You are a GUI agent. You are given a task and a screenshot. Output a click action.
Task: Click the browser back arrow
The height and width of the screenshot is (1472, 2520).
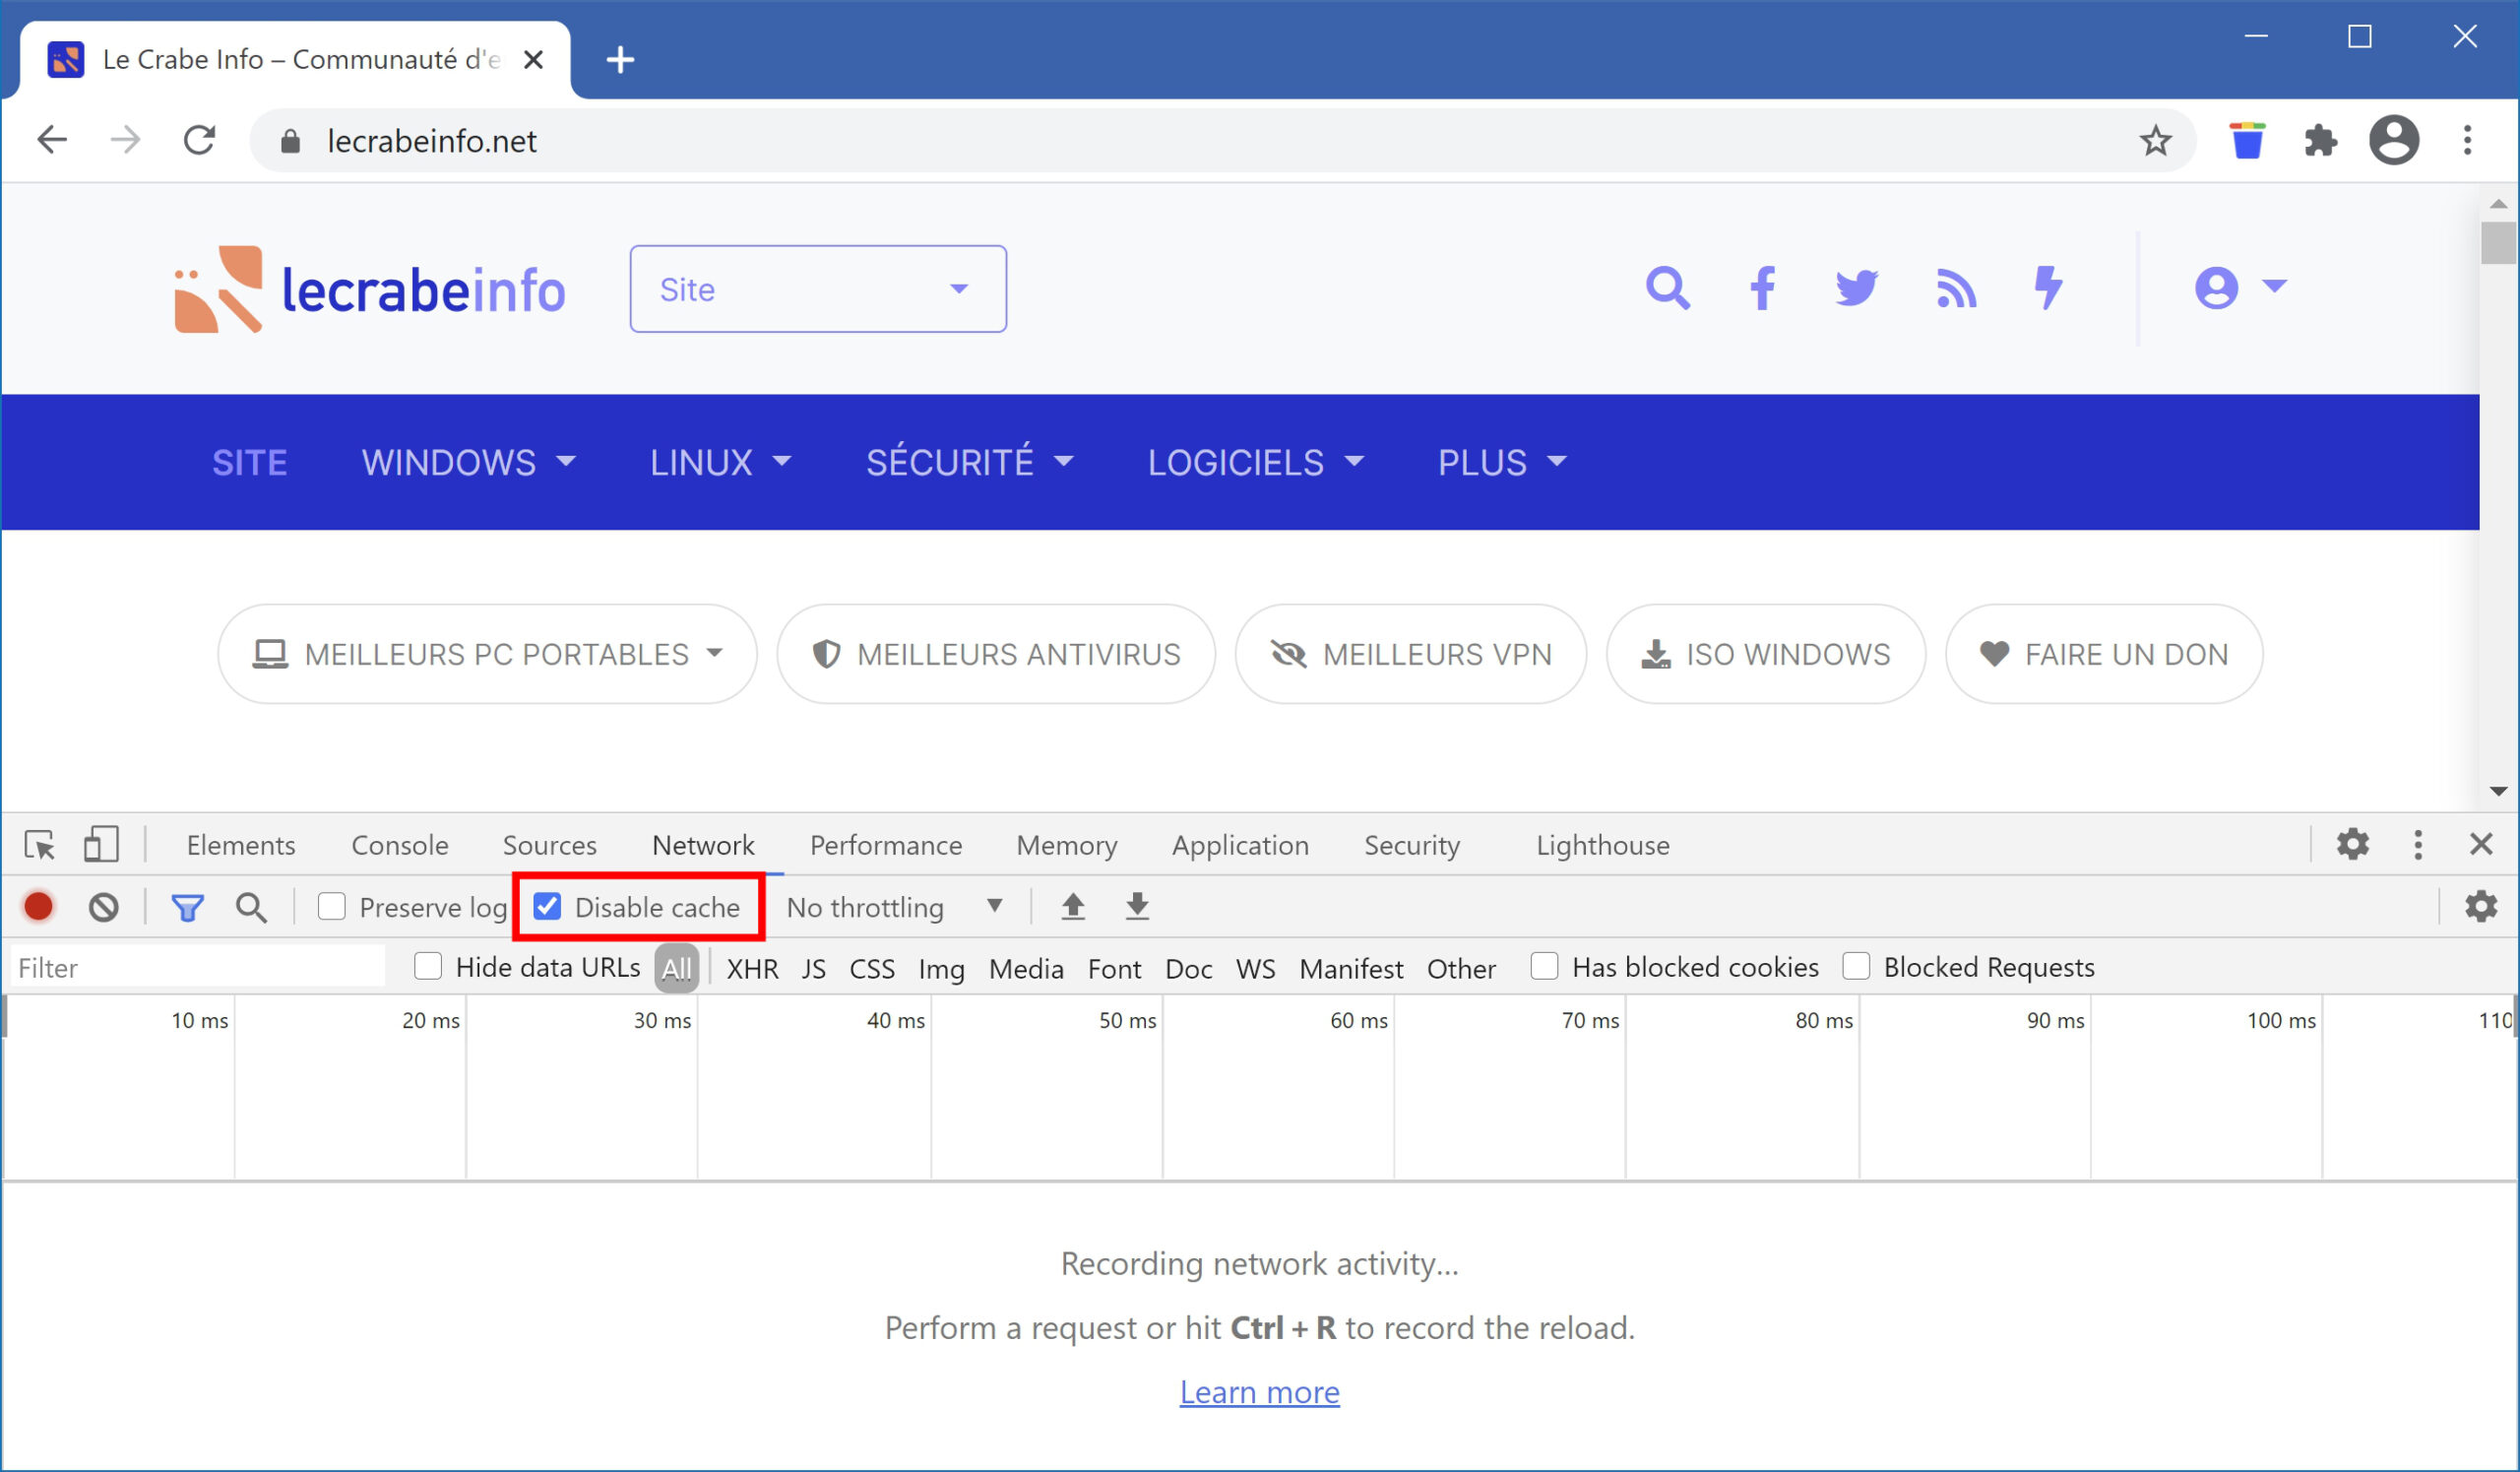pyautogui.click(x=52, y=140)
